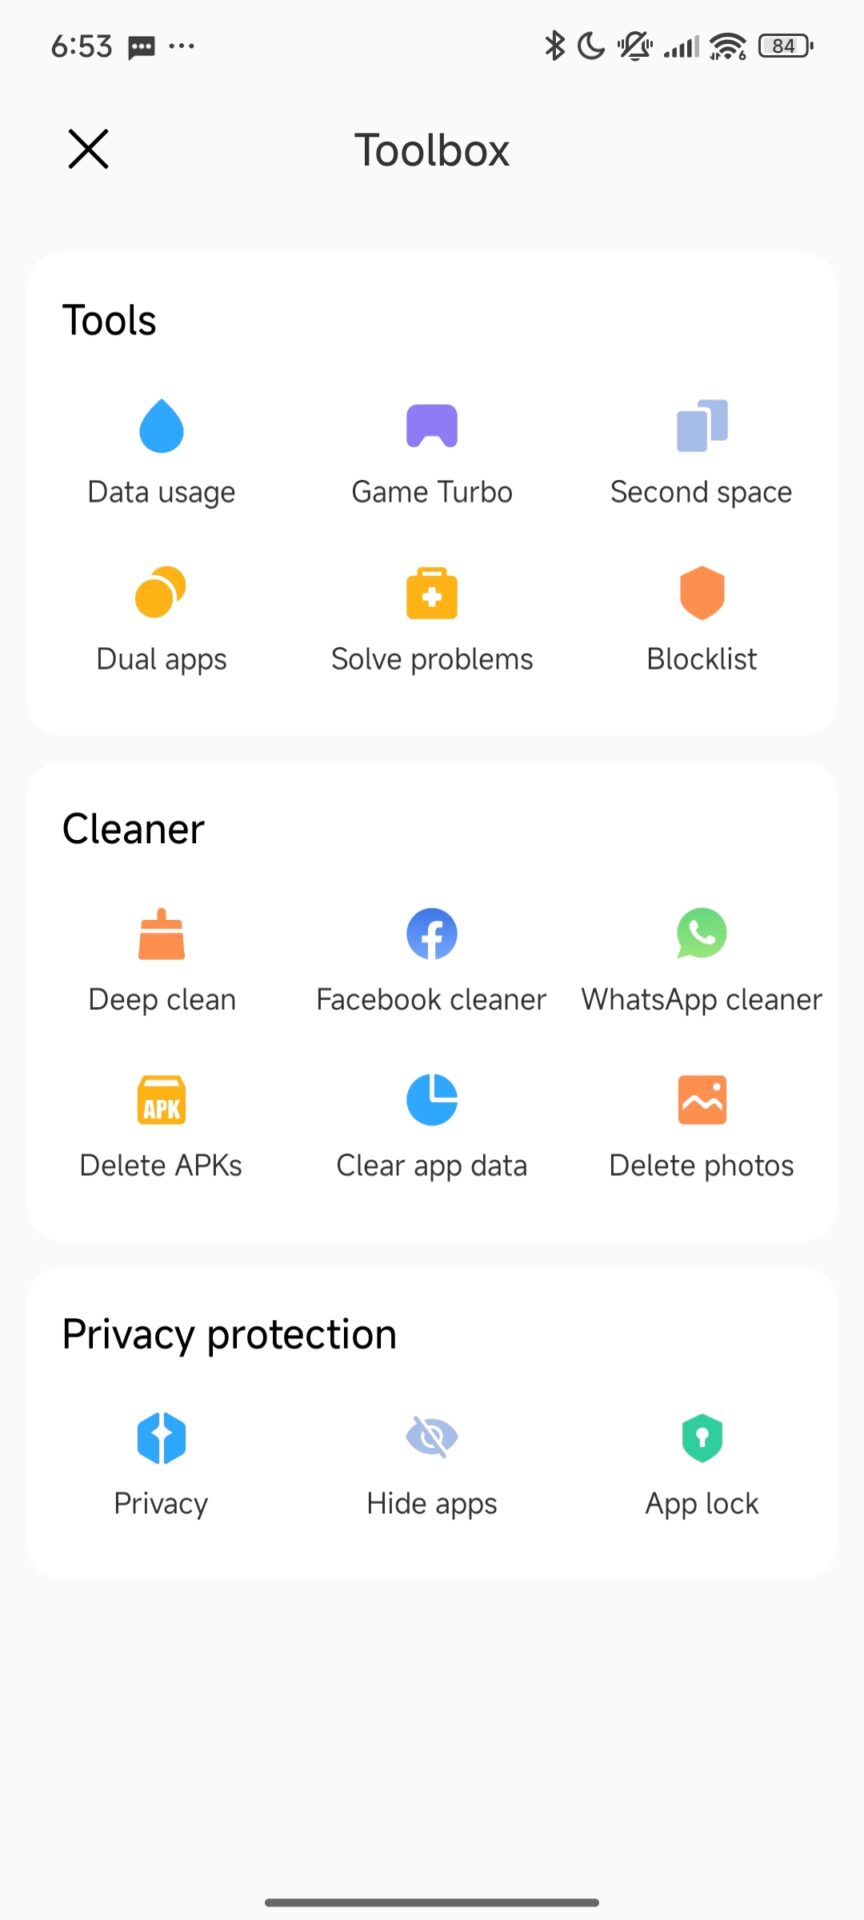Open Solve problems toolkit
The width and height of the screenshot is (864, 1920).
pos(432,593)
